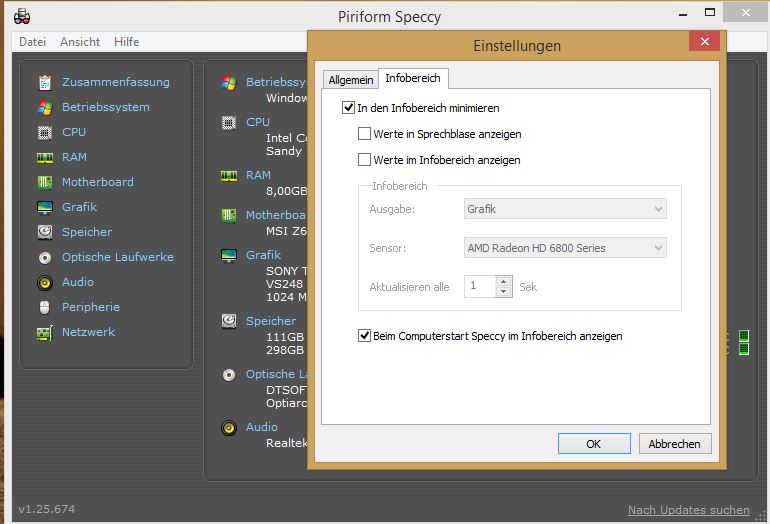Screen dimensions: 770x524
Task: Open Audio section in sidebar
Action: click(78, 282)
